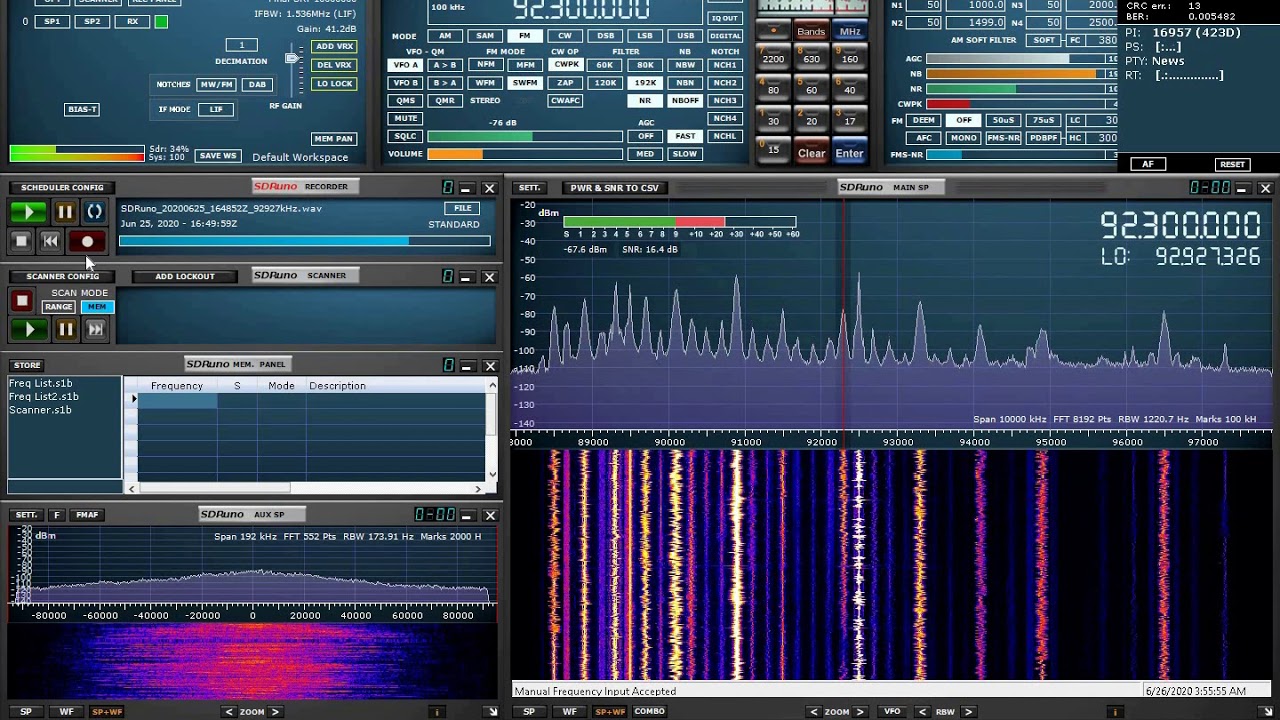
Task: Pause the recorder playback
Action: pyautogui.click(x=65, y=212)
